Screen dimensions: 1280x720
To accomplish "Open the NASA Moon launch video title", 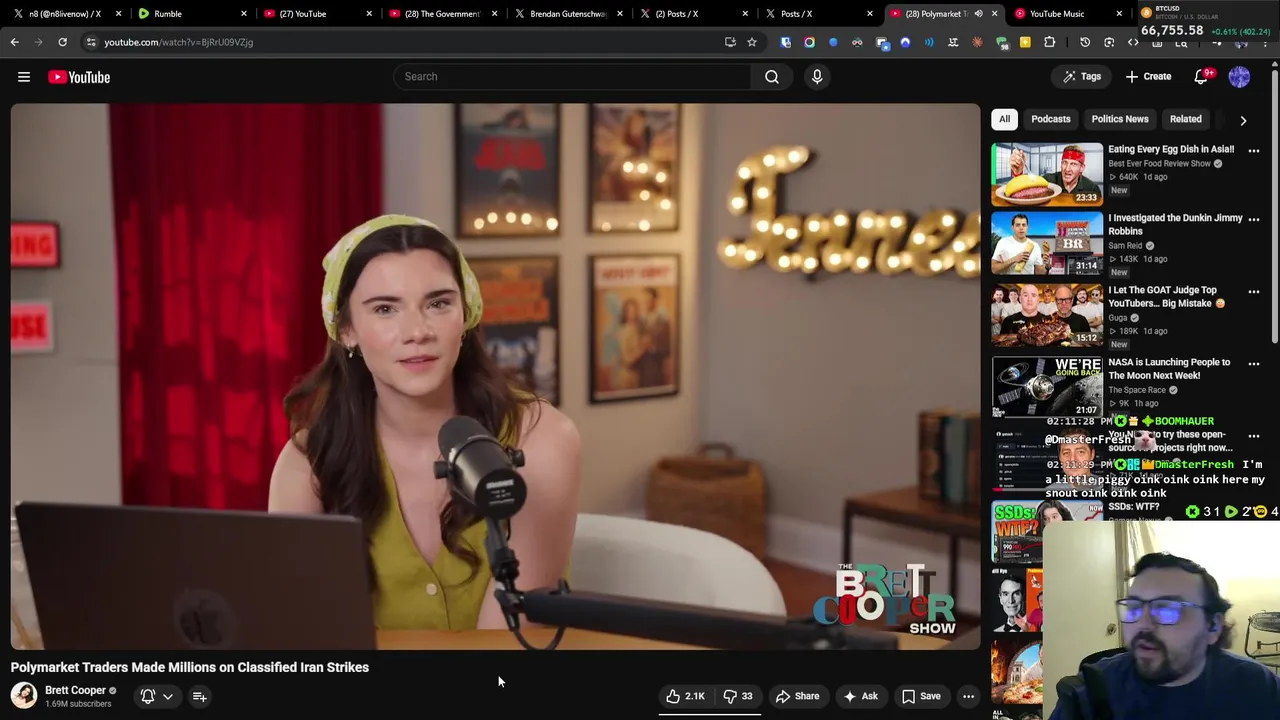I will tap(1169, 369).
